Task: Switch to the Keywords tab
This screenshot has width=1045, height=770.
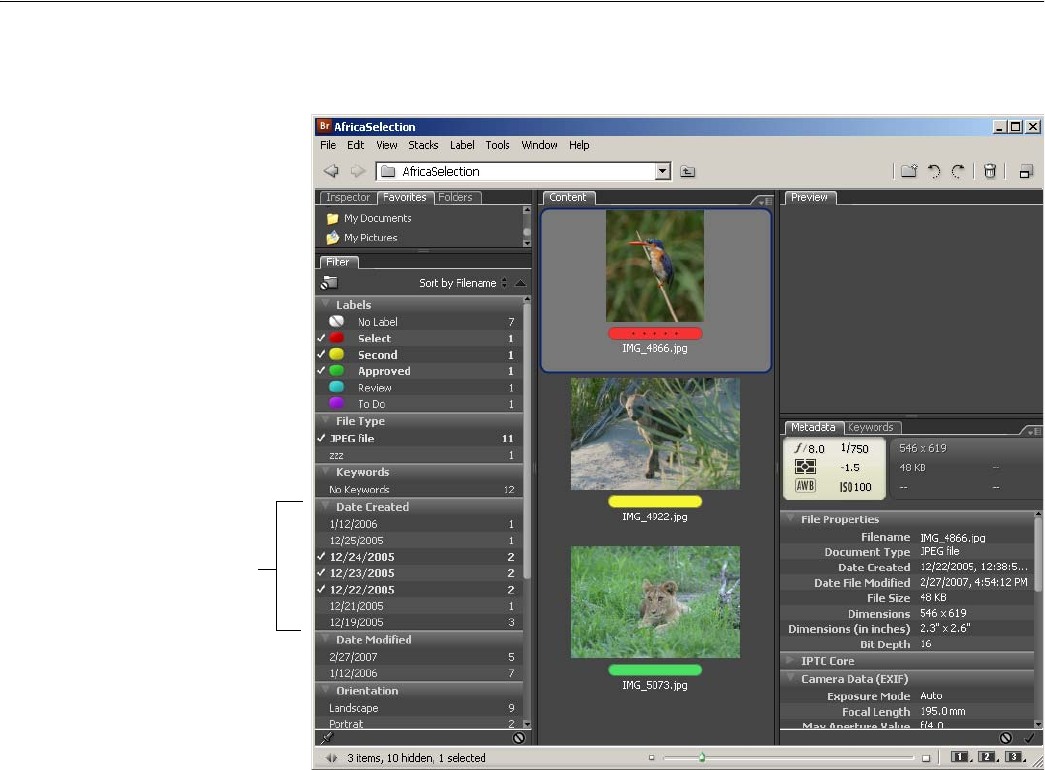Action: tap(870, 428)
